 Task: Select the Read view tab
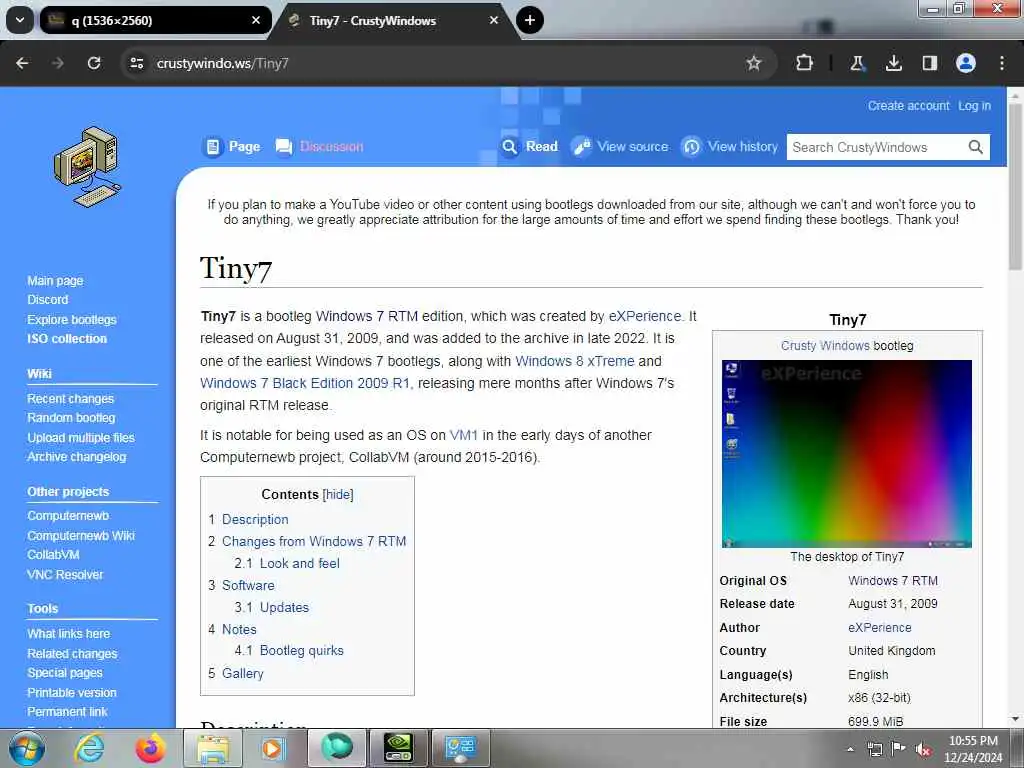(530, 147)
